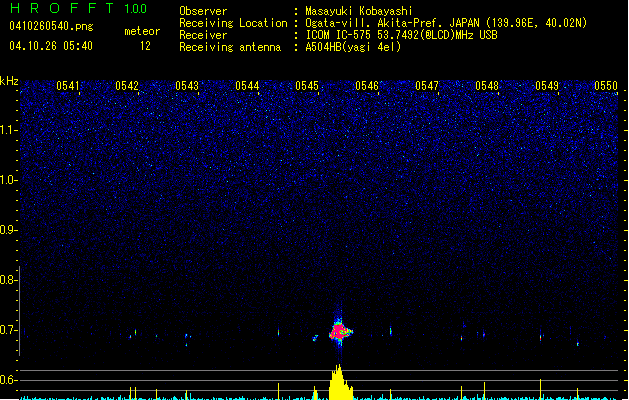This screenshot has height=400, width=629.
Task: Select the filename 0410260540.png
Action: [x=51, y=26]
